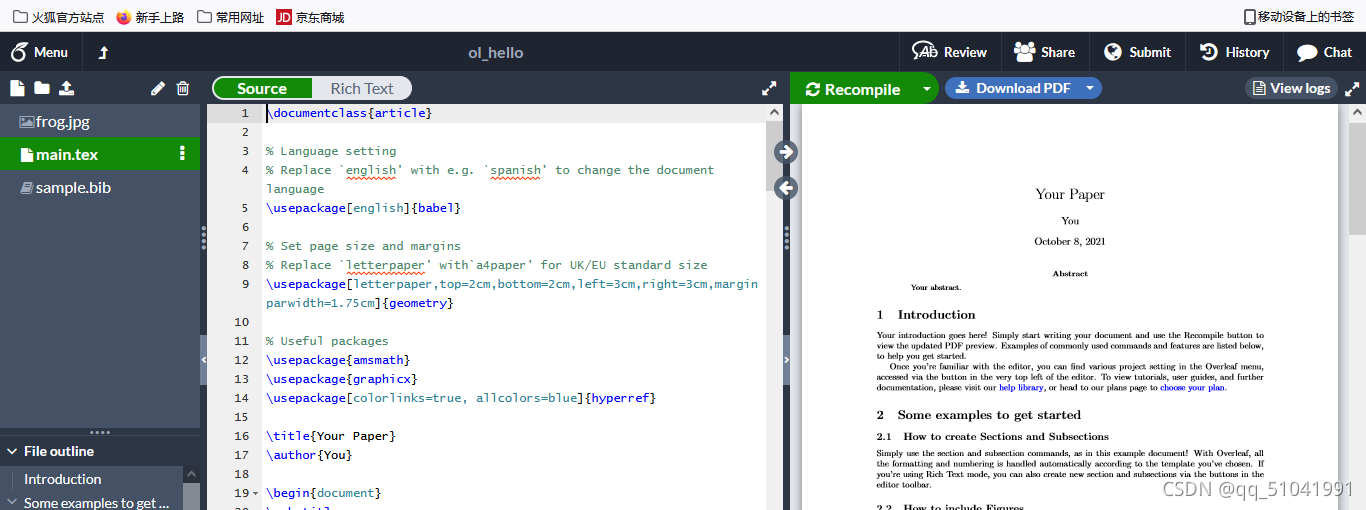Viewport: 1366px width, 510px height.
Task: Open the project History
Action: pyautogui.click(x=1234, y=52)
